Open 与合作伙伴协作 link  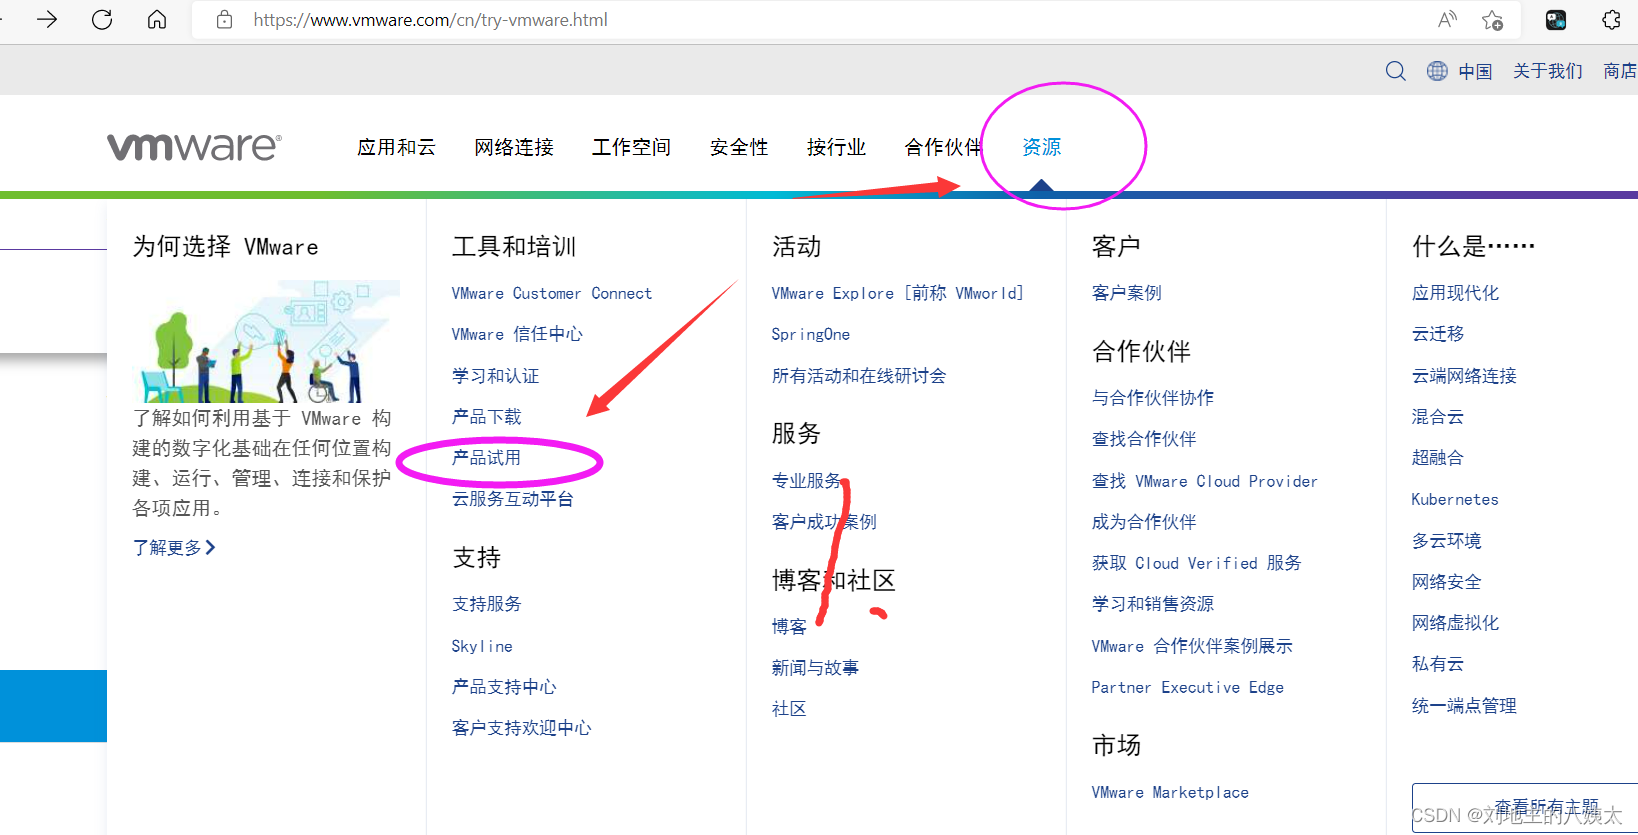click(1153, 398)
